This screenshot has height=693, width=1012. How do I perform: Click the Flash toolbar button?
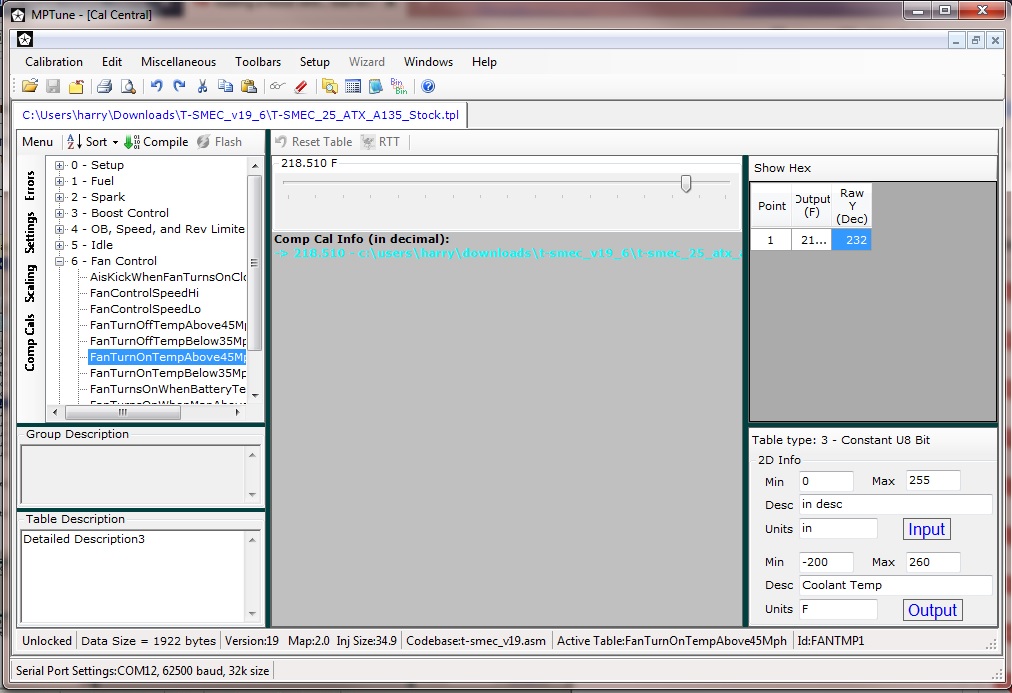219,142
